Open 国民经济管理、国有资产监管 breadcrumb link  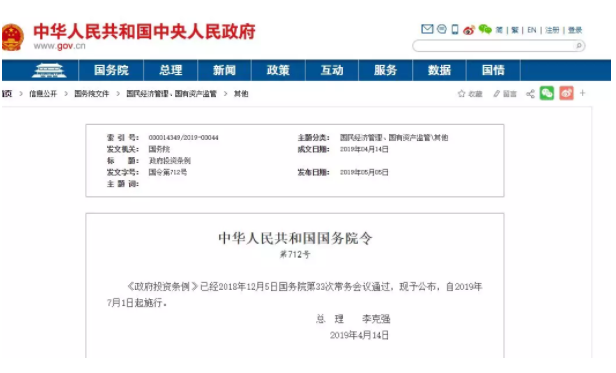coord(171,94)
